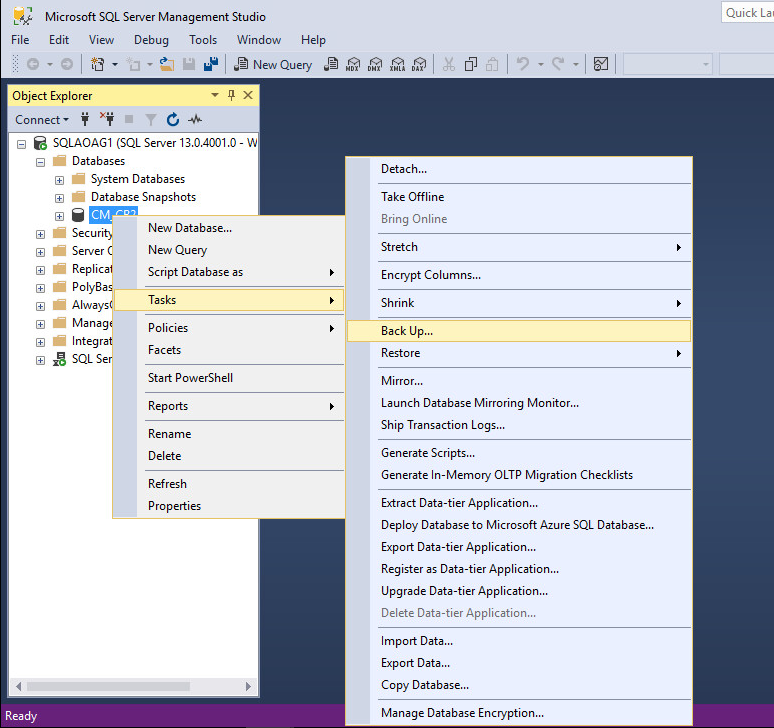Expand the CM_CB2 database node
Screen dimensions: 774x728
pos(59,216)
